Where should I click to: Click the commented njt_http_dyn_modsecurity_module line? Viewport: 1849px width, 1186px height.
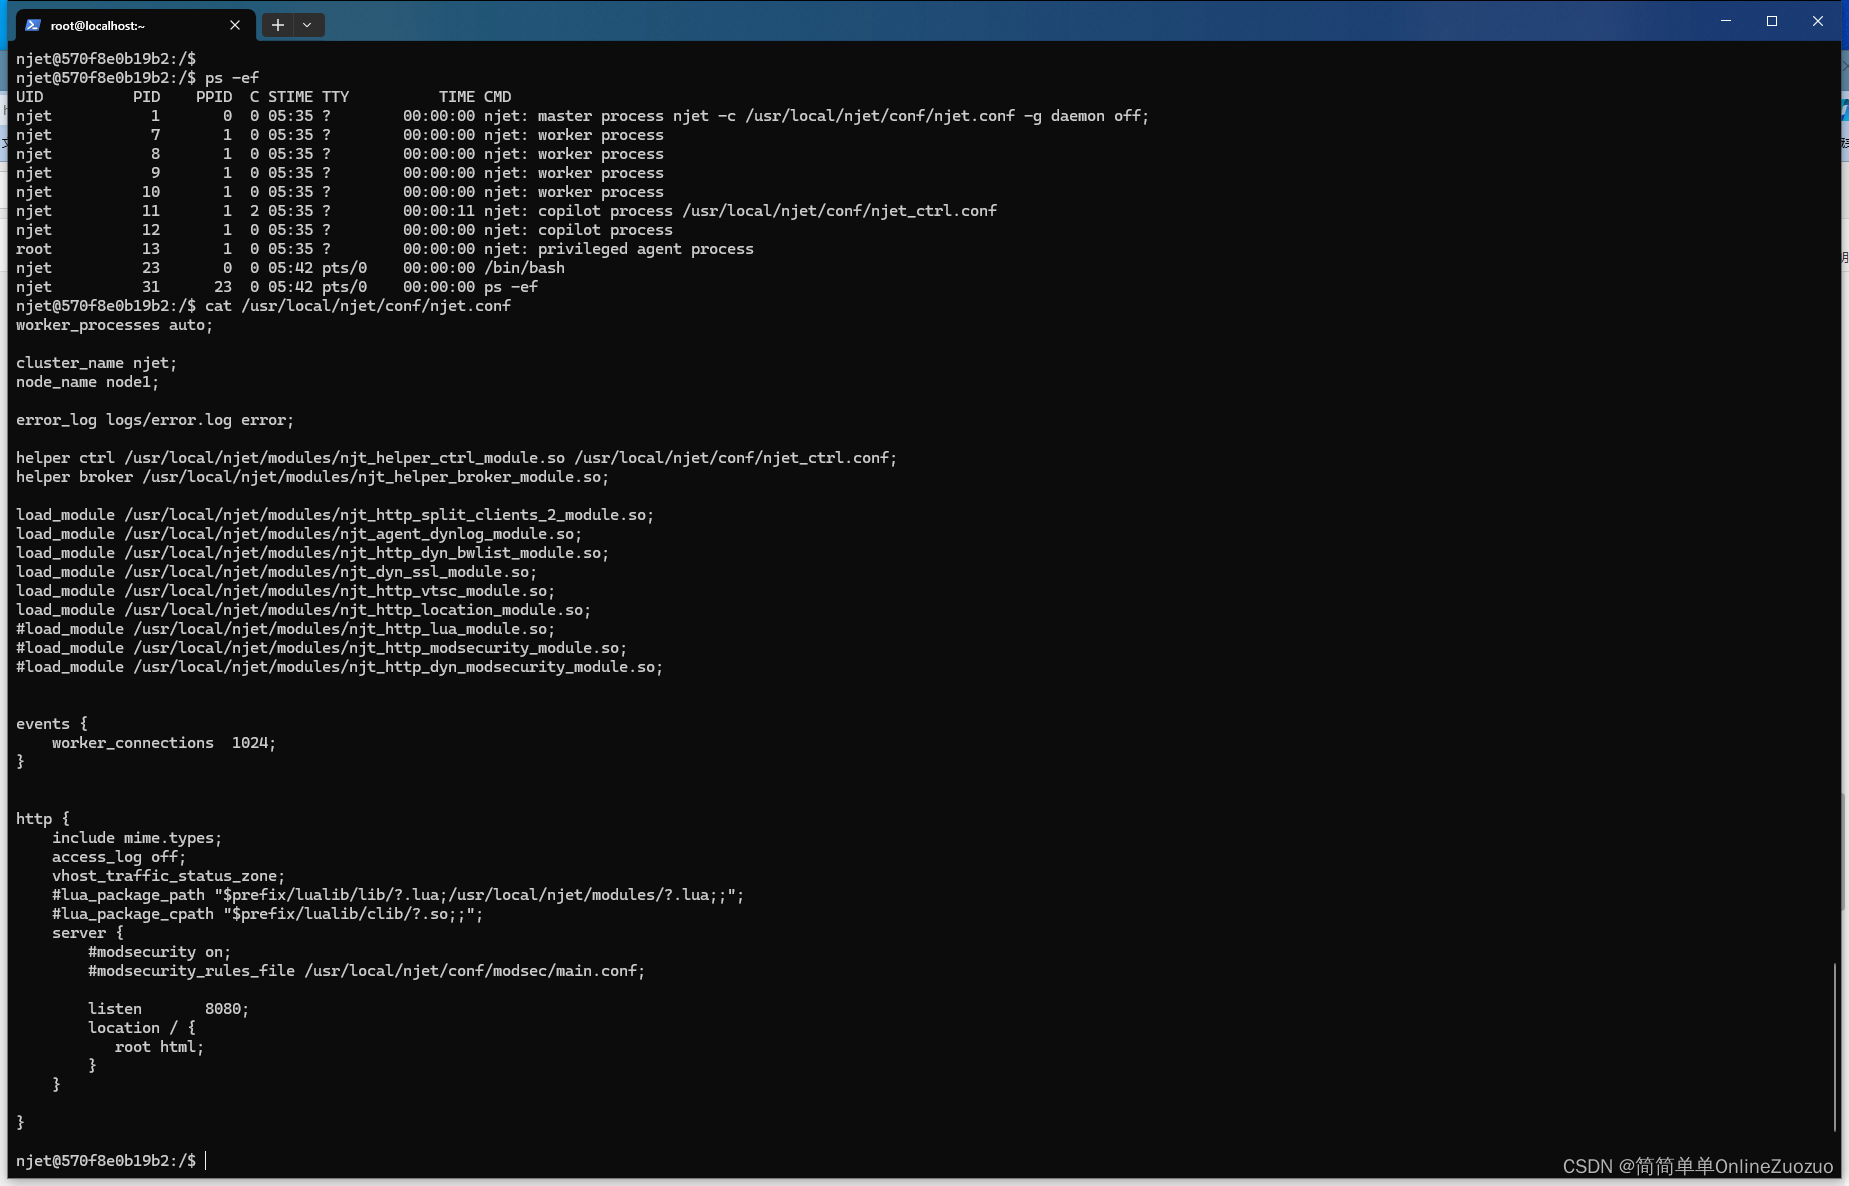[x=339, y=667]
